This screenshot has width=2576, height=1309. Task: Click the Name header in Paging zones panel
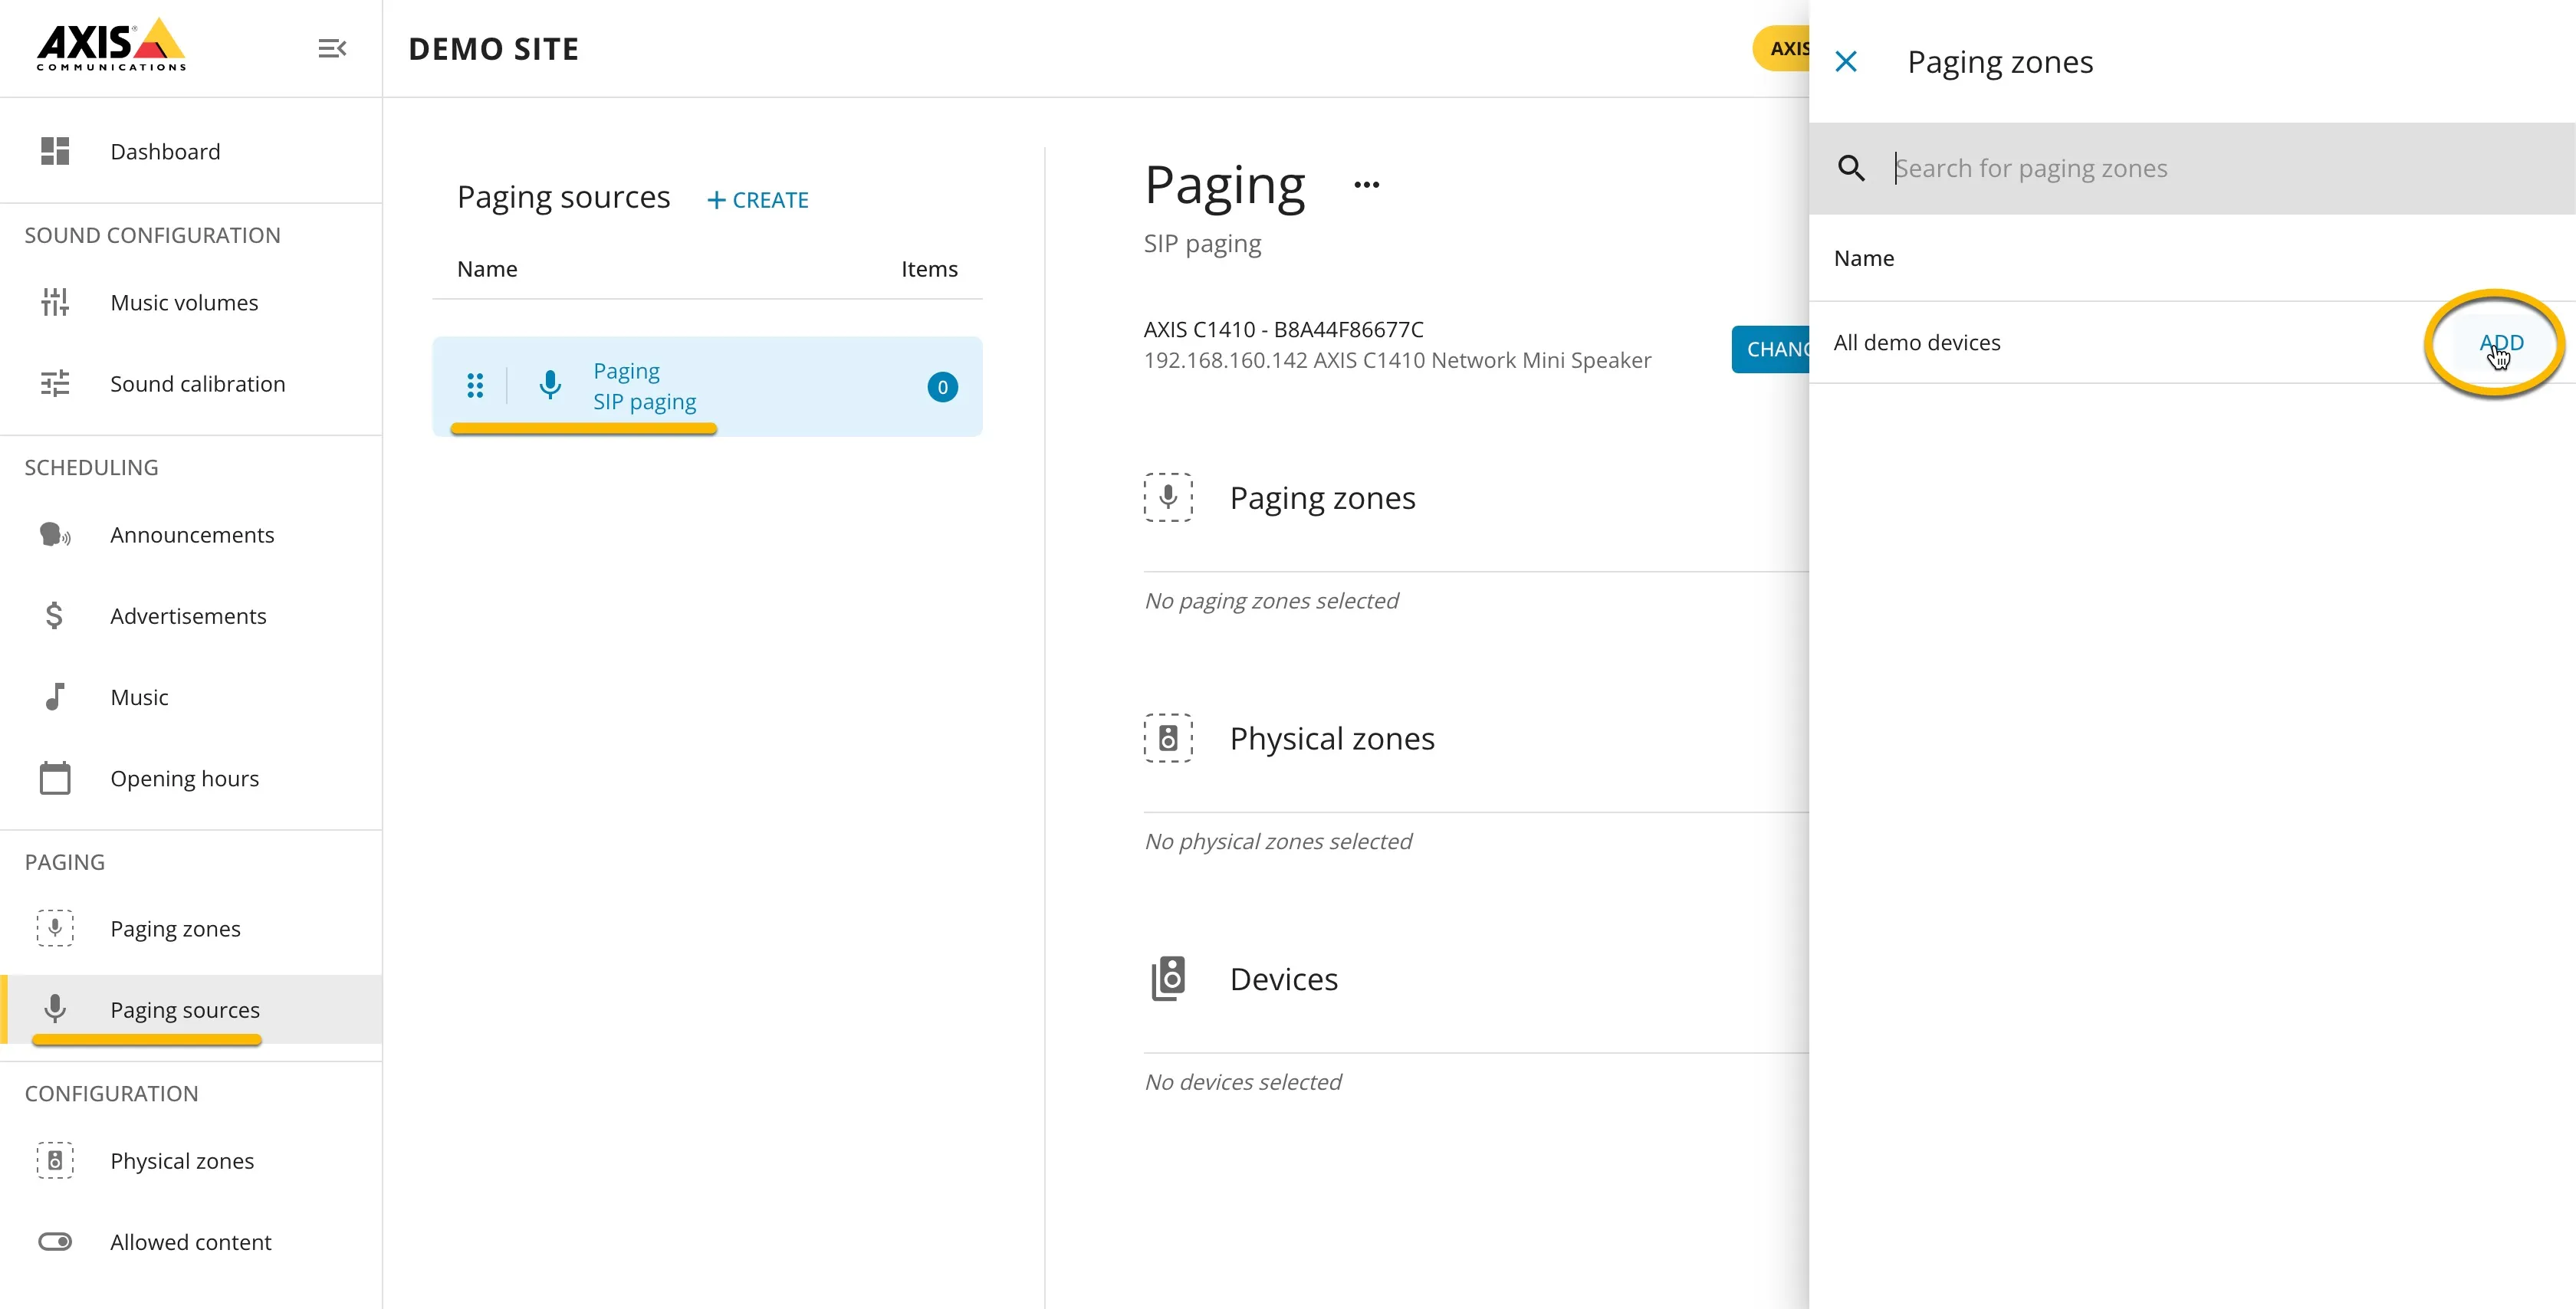tap(1863, 258)
